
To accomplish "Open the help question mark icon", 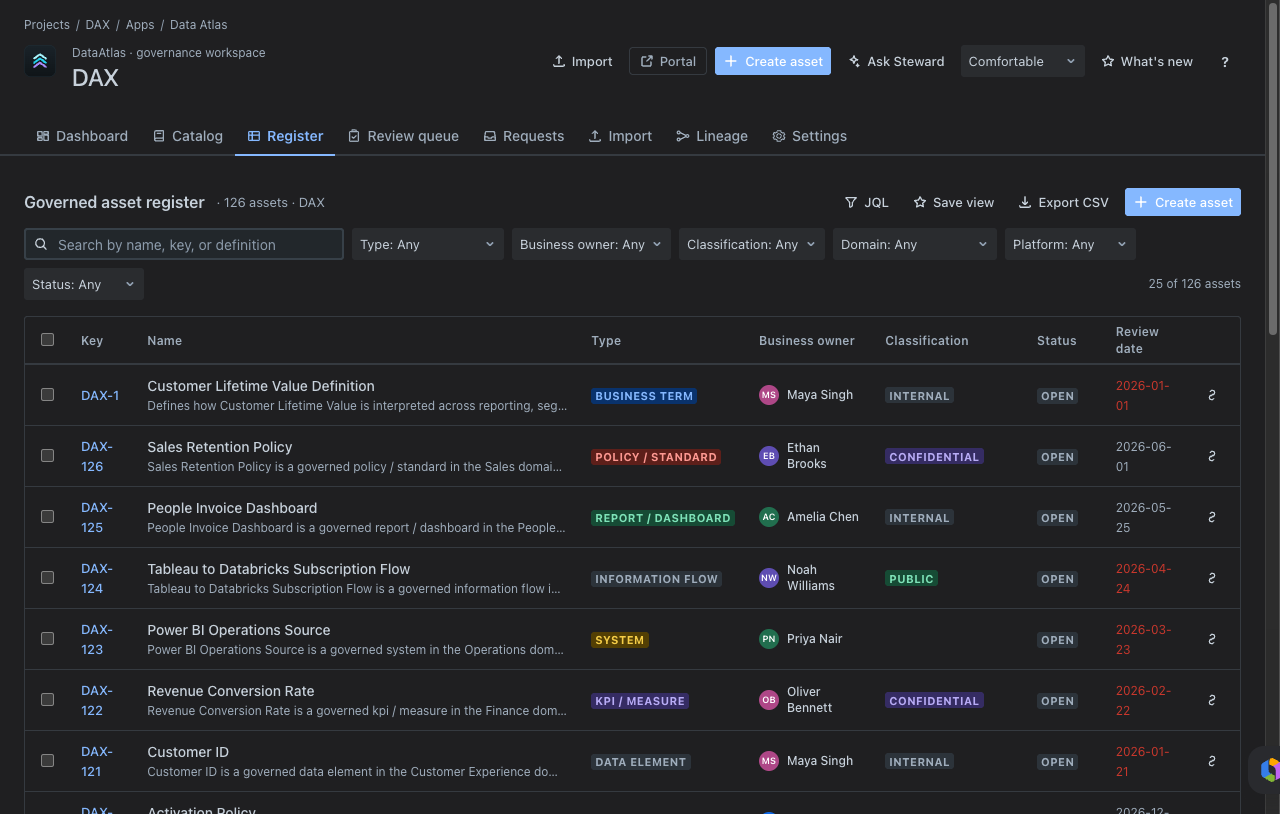I will pyautogui.click(x=1225, y=61).
